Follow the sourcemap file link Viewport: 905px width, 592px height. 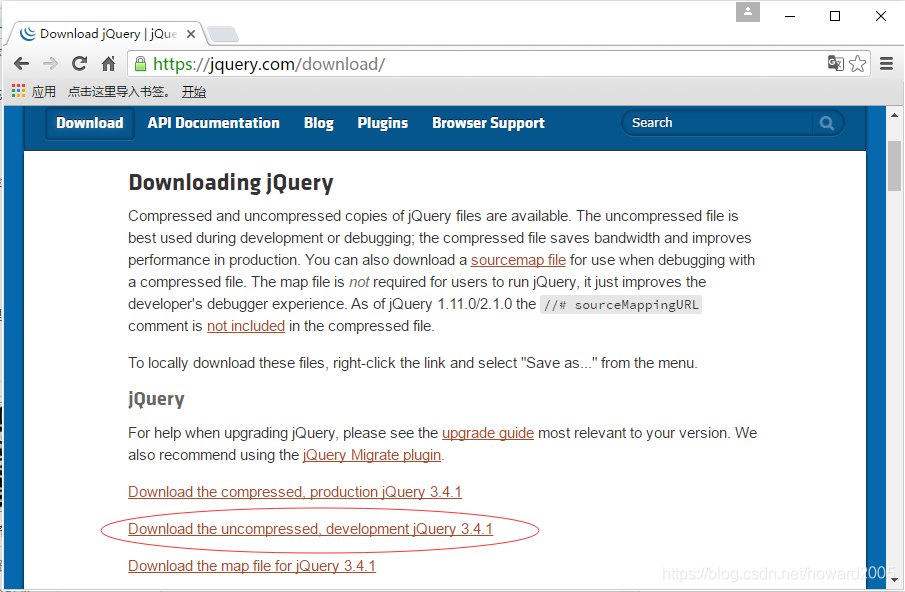(x=518, y=260)
